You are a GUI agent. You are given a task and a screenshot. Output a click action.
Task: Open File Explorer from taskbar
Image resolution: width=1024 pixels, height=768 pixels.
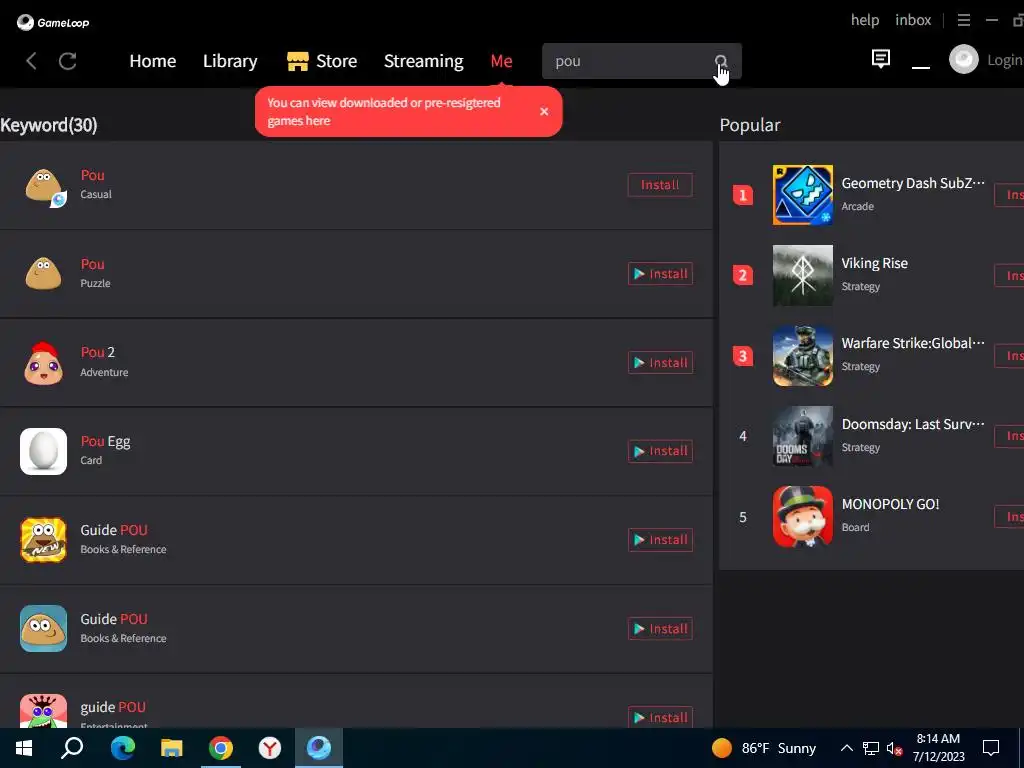172,748
